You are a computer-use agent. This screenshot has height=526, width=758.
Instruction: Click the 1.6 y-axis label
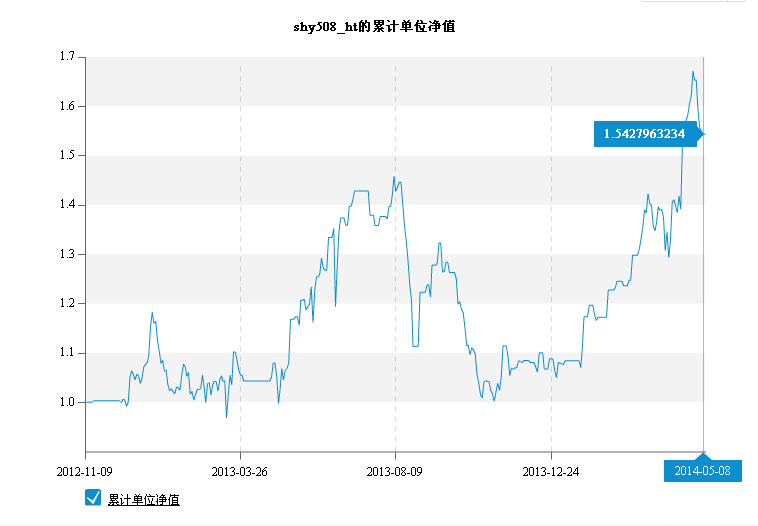tap(67, 106)
